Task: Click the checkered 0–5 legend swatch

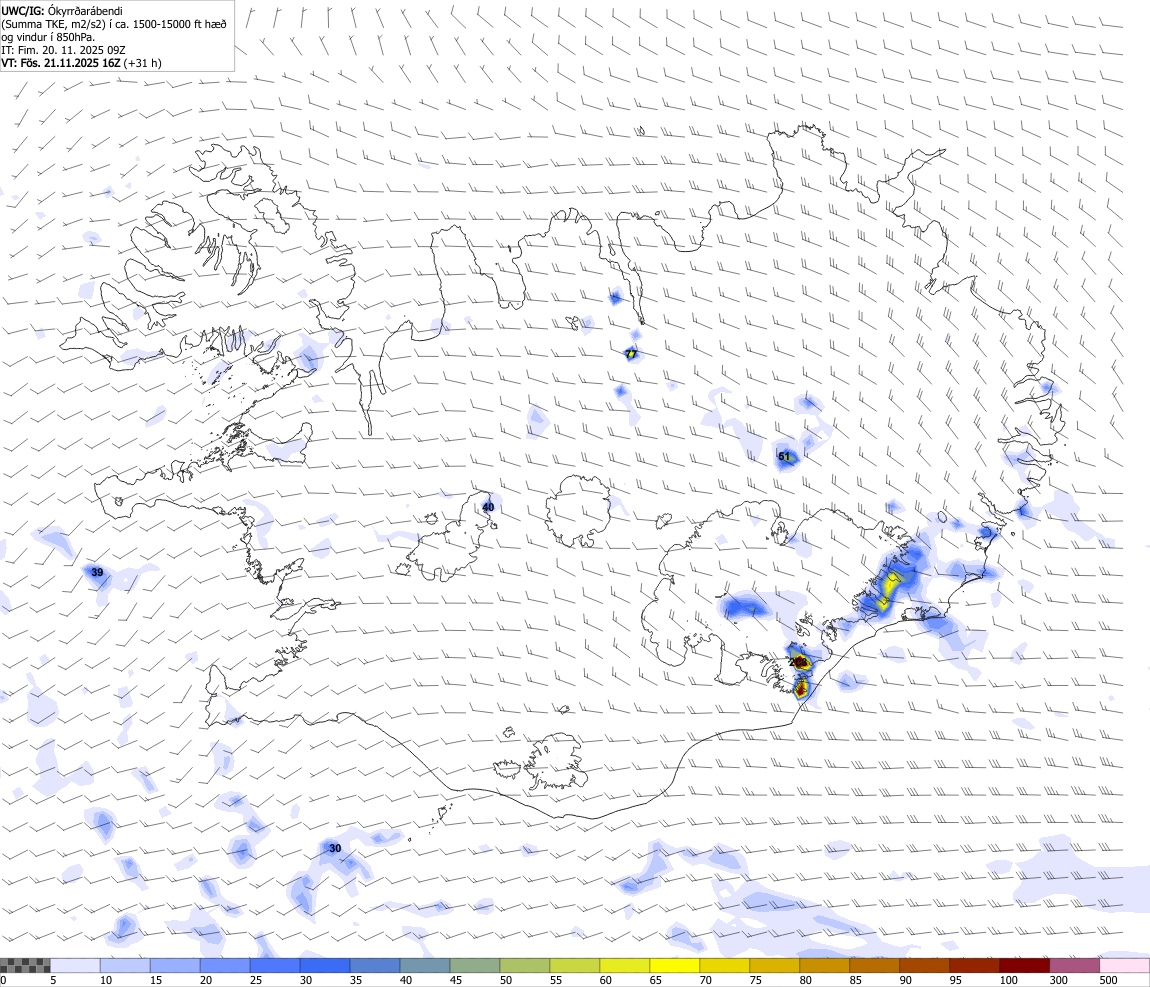Action: pos(25,965)
